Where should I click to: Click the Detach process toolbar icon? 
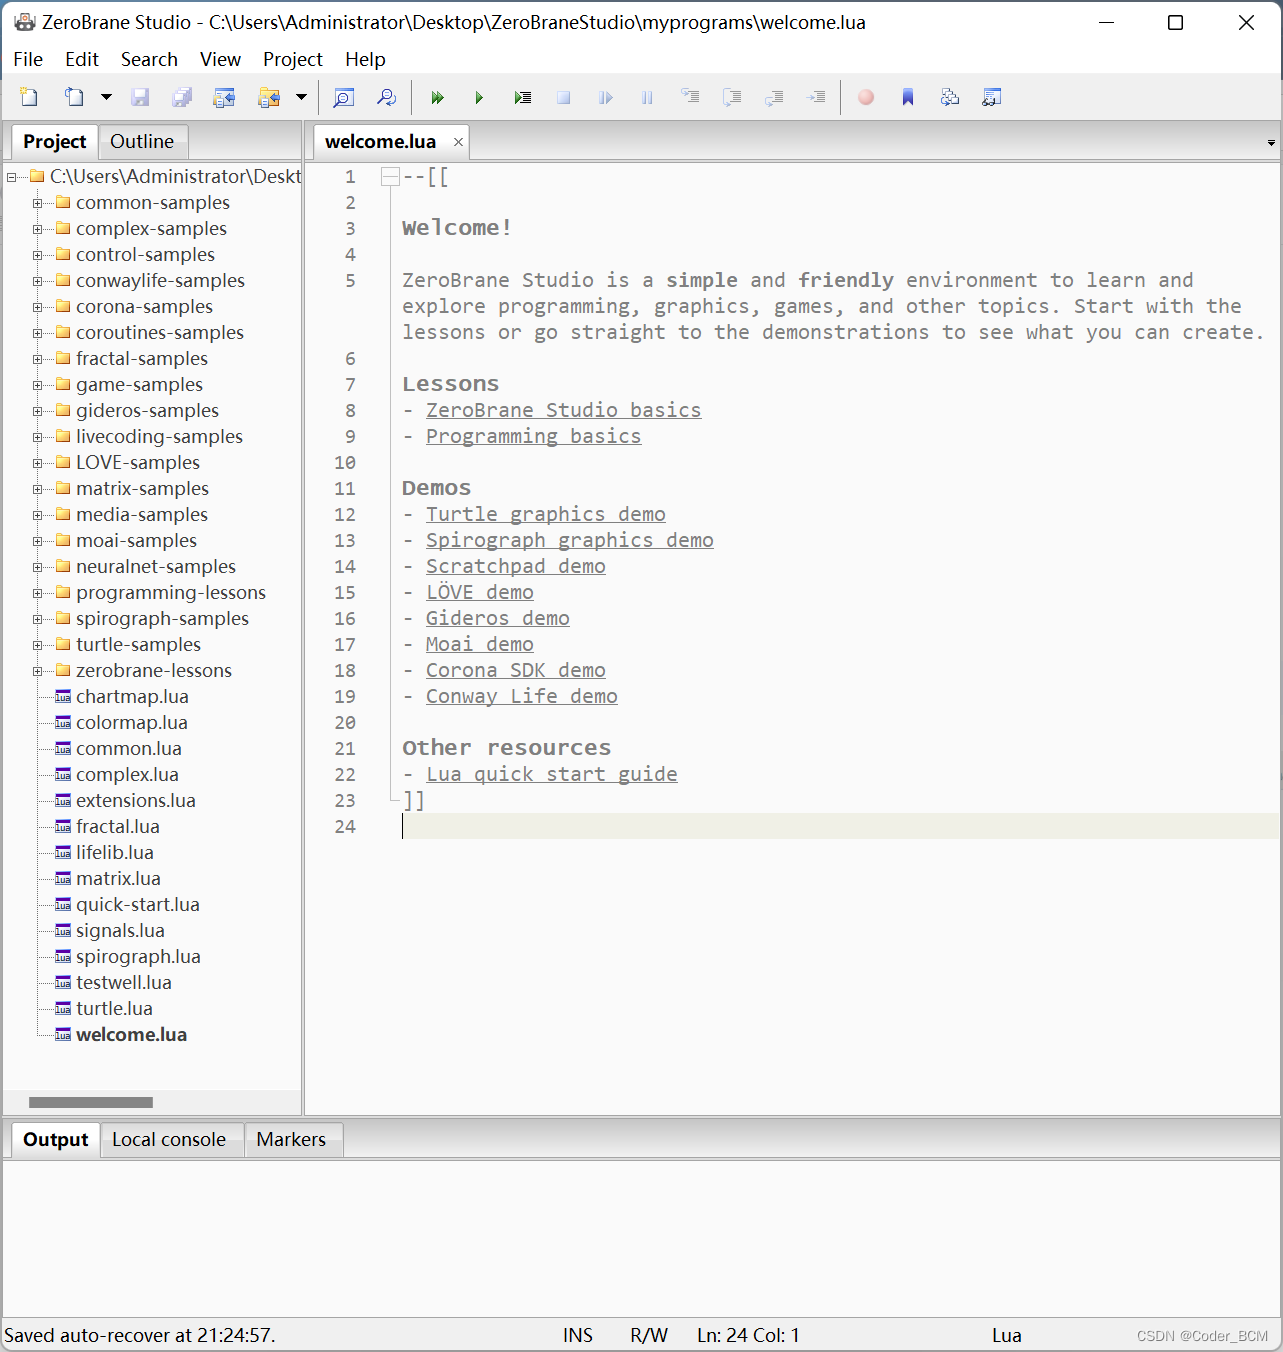point(606,97)
